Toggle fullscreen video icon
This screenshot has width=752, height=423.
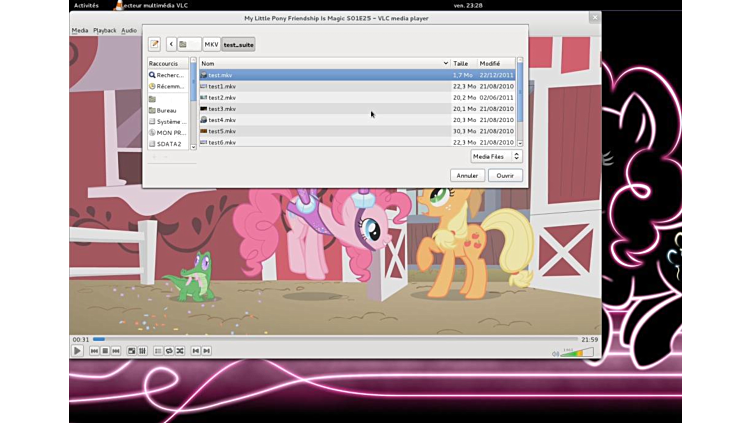click(131, 351)
